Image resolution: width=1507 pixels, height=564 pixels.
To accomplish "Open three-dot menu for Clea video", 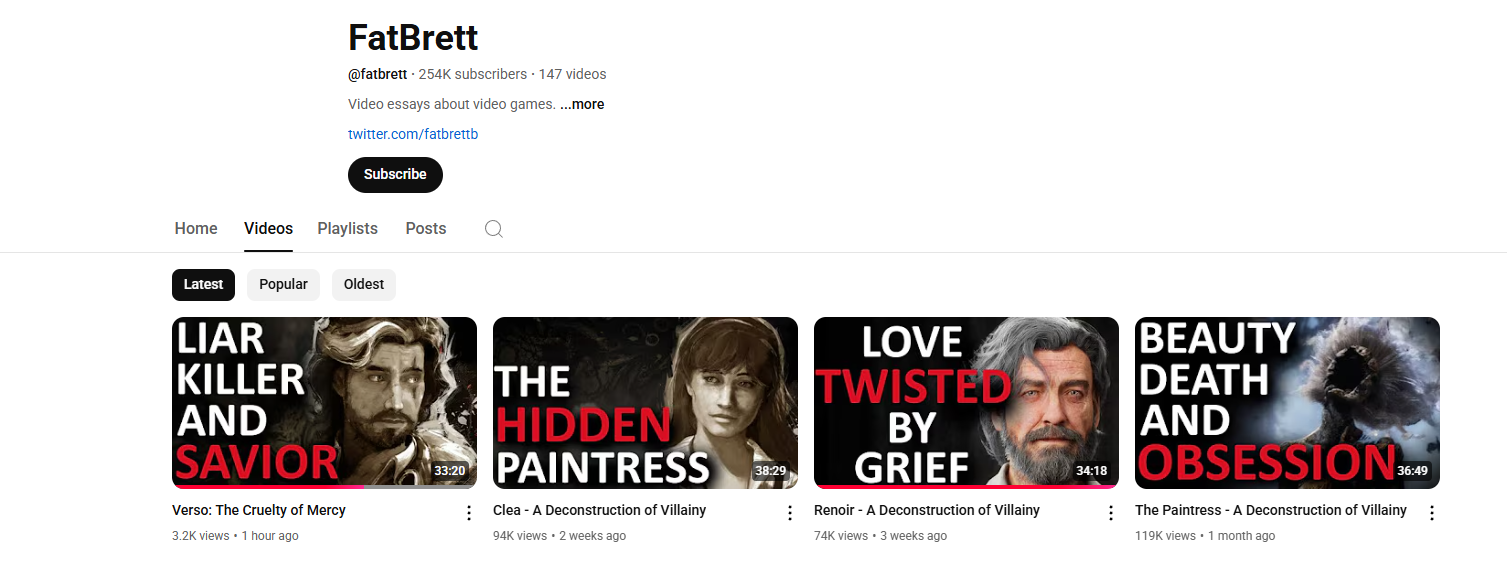I will (790, 513).
